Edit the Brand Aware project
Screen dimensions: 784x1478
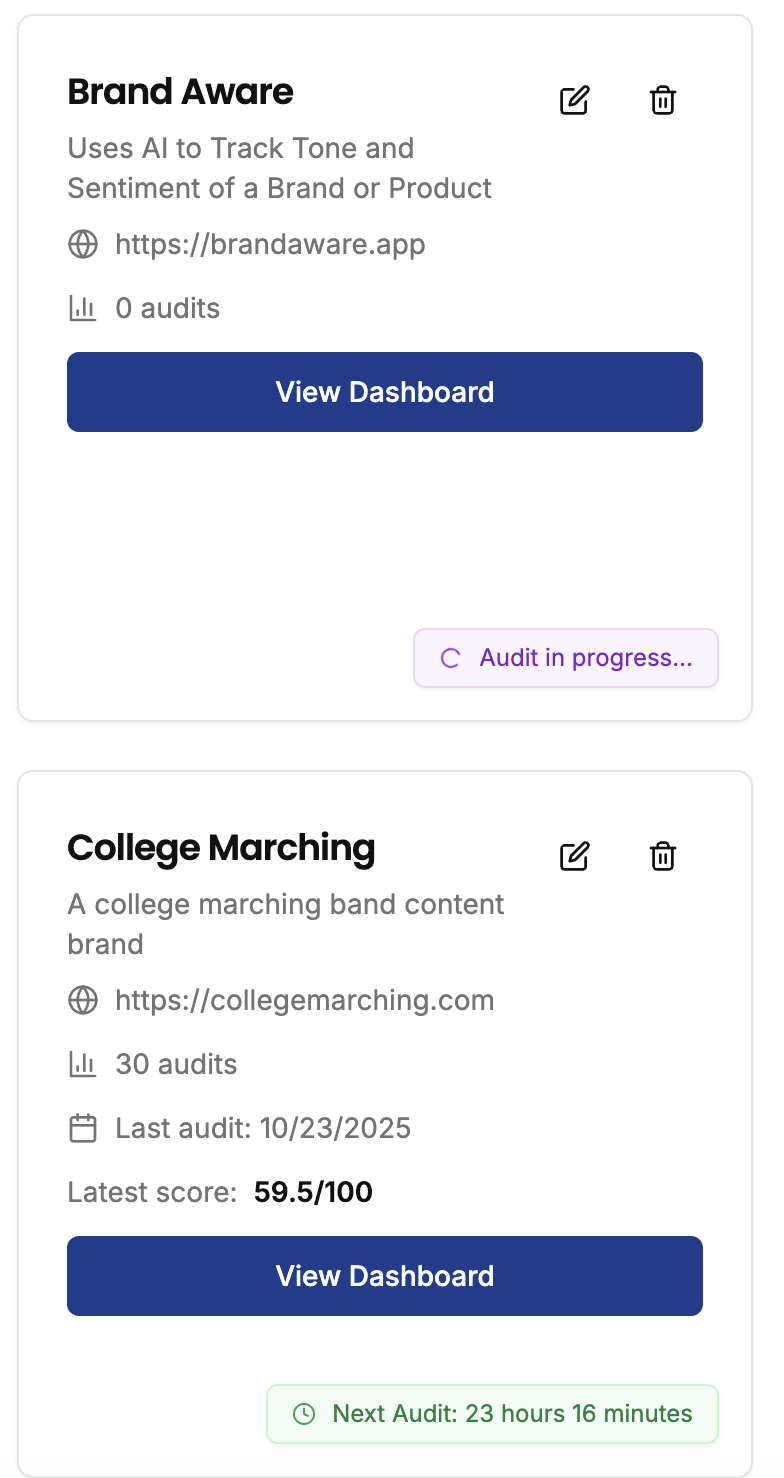[x=574, y=100]
